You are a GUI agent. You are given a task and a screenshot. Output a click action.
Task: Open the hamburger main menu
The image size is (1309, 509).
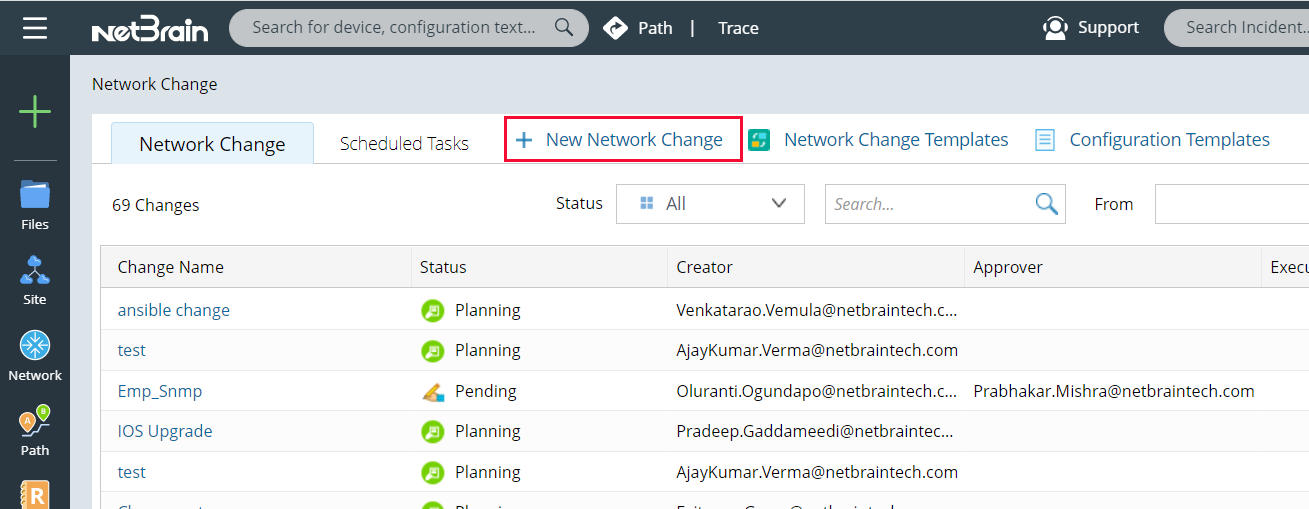35,28
